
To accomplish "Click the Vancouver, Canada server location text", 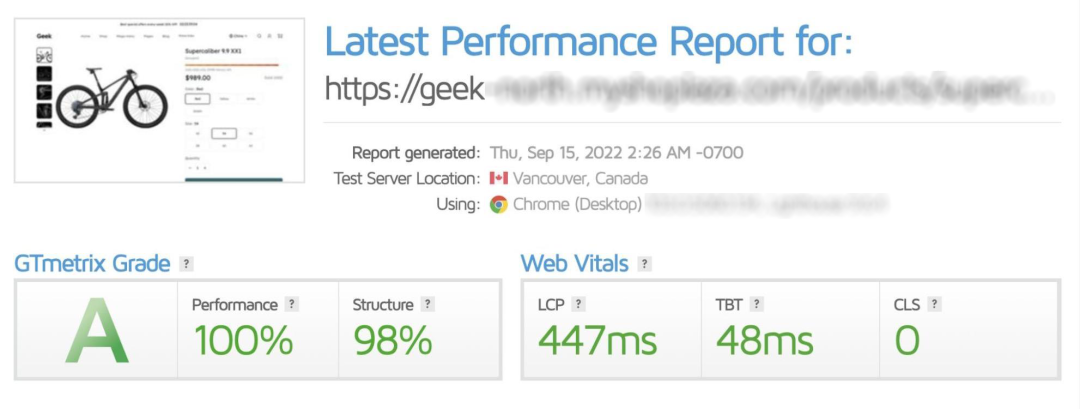I will point(581,178).
